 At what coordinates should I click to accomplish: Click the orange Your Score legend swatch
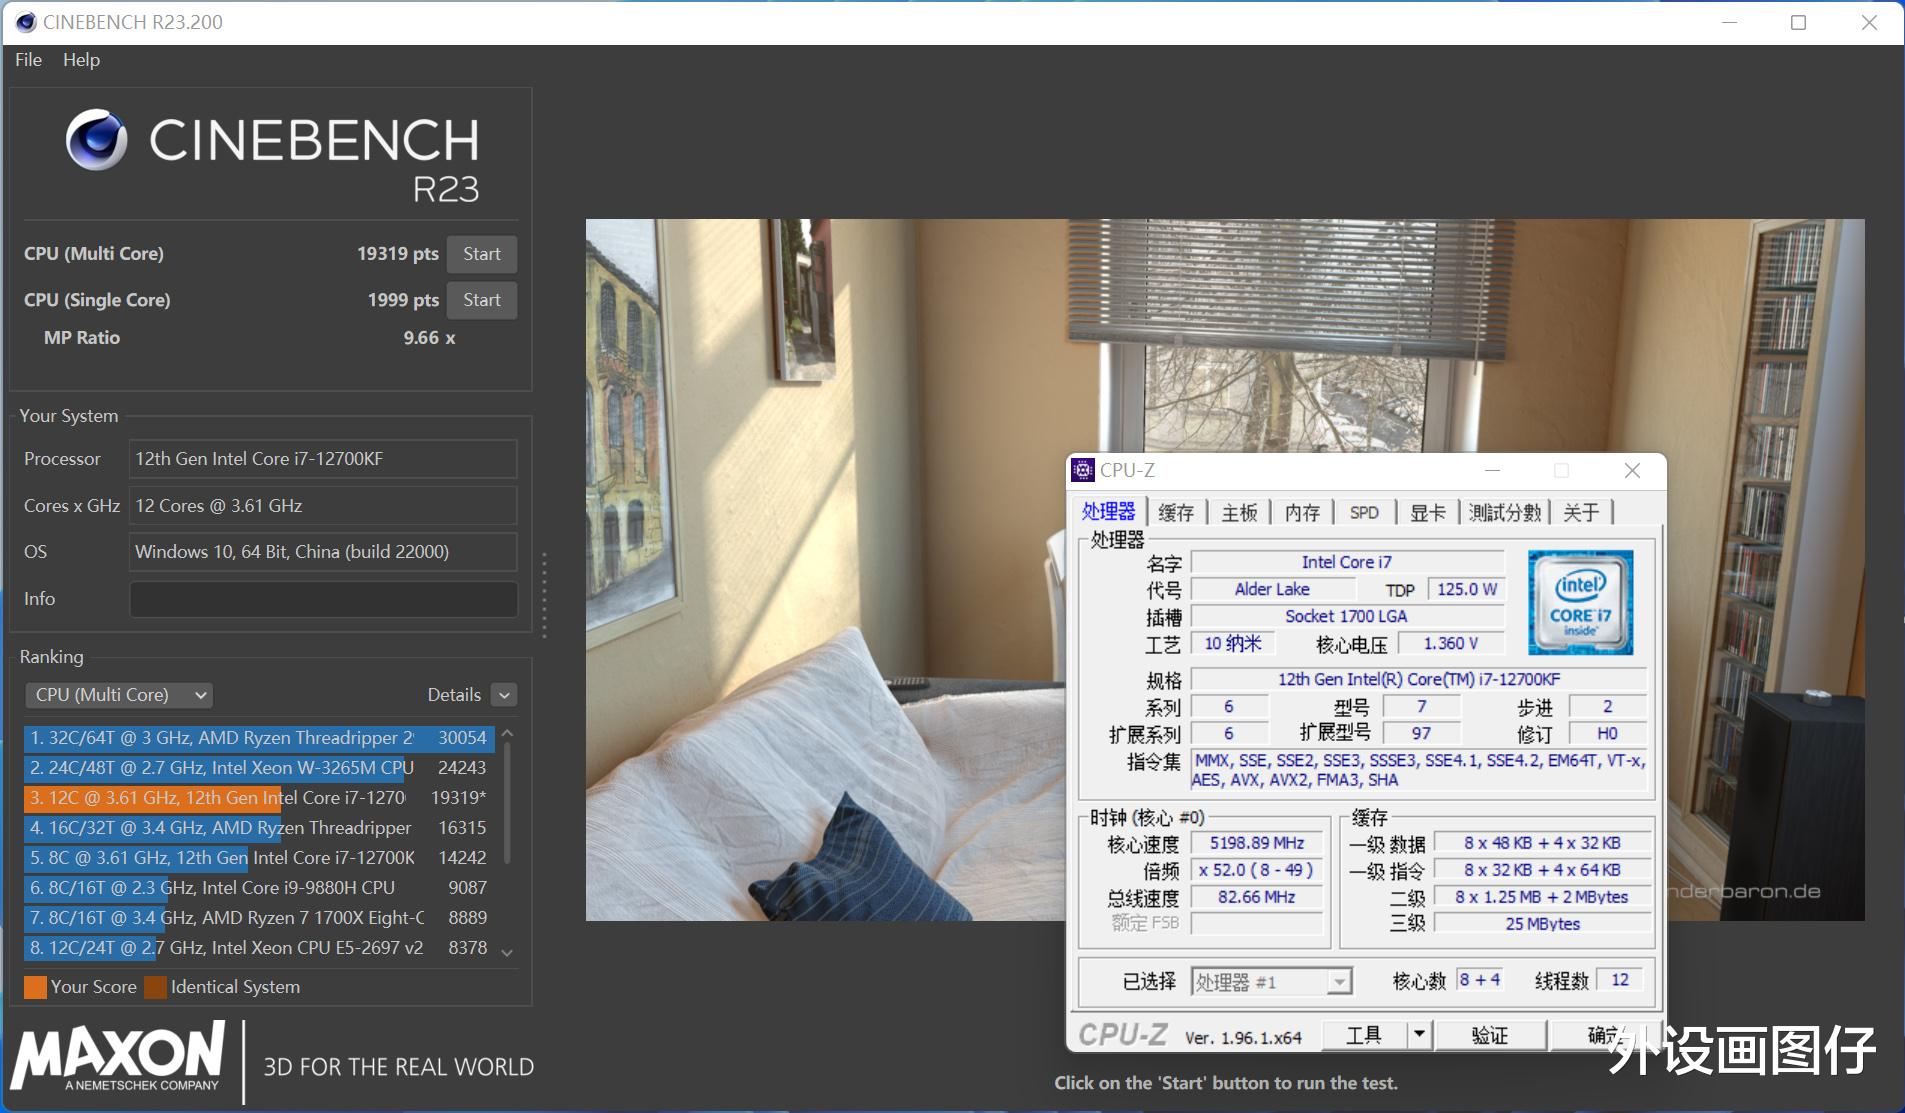coord(36,987)
